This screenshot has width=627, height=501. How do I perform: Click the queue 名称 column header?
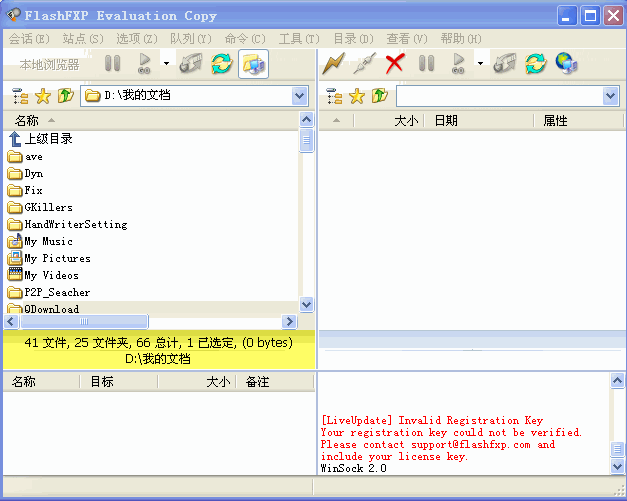pyautogui.click(x=42, y=382)
